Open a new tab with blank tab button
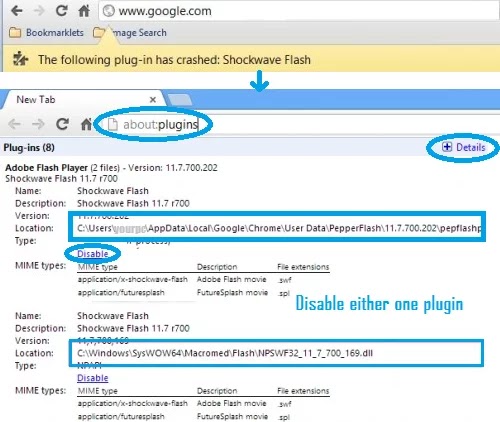The height and width of the screenshot is (422, 500). [179, 100]
